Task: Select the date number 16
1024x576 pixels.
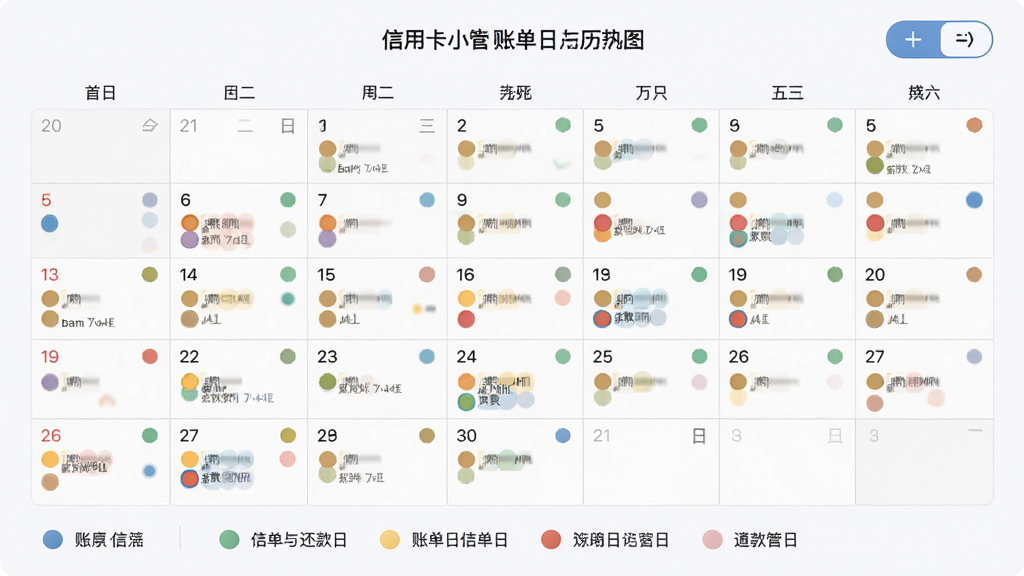Action: pos(466,275)
